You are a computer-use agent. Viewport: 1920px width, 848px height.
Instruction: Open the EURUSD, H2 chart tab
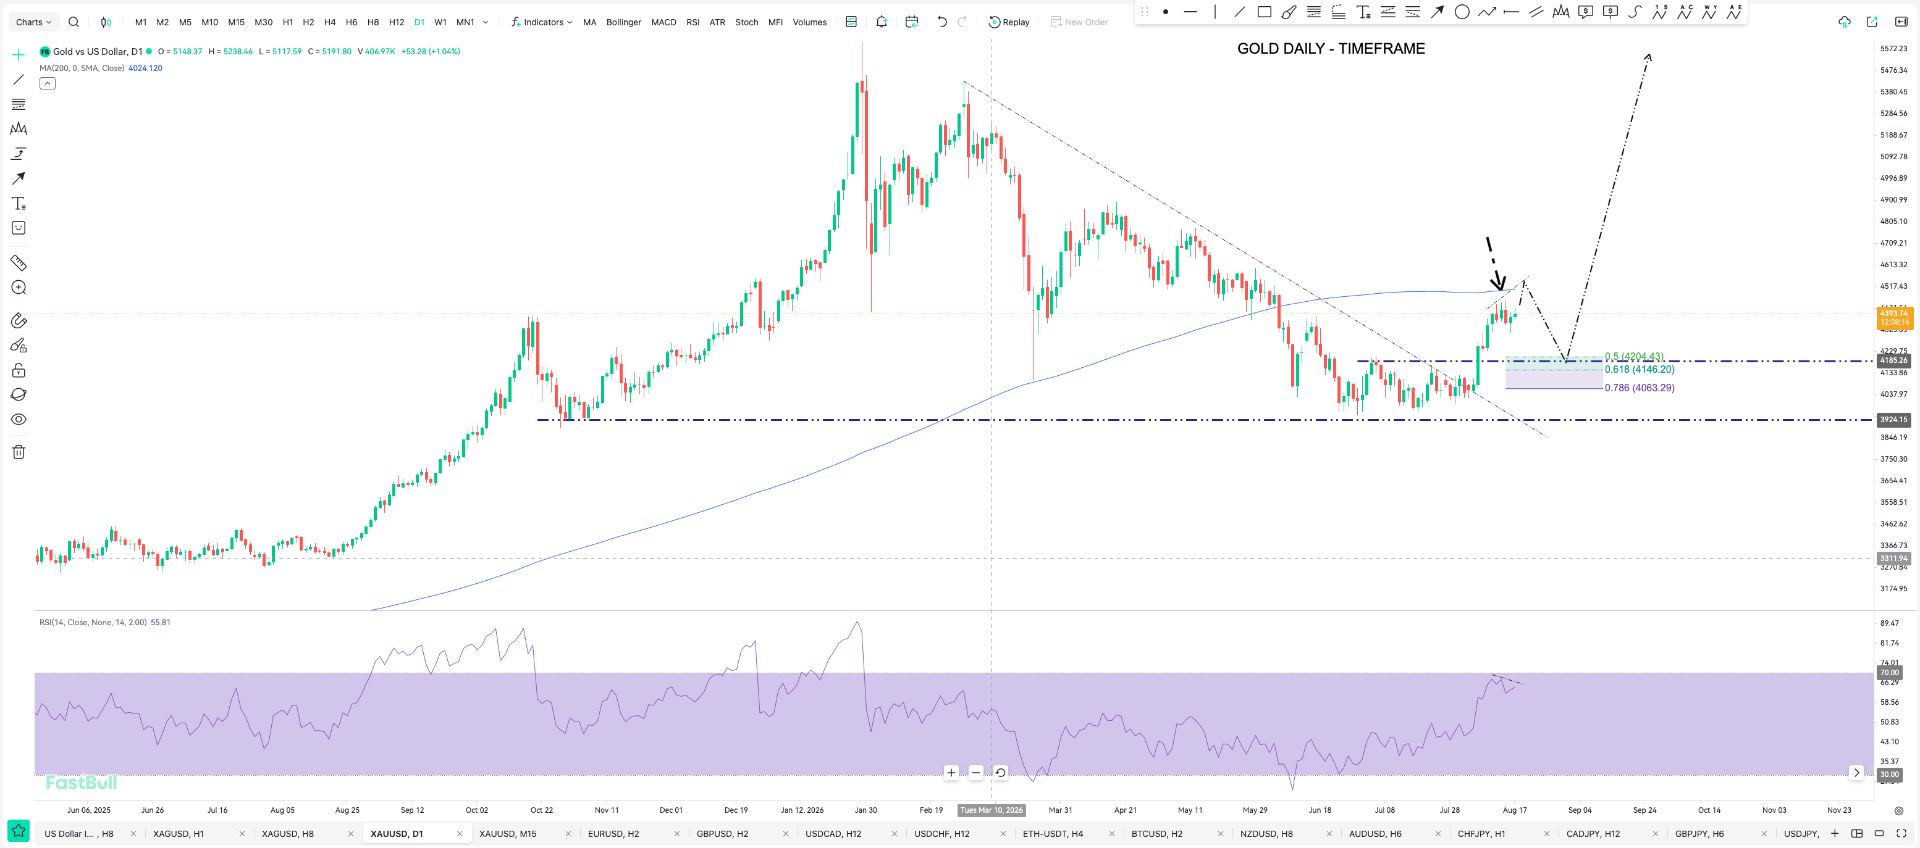[613, 833]
